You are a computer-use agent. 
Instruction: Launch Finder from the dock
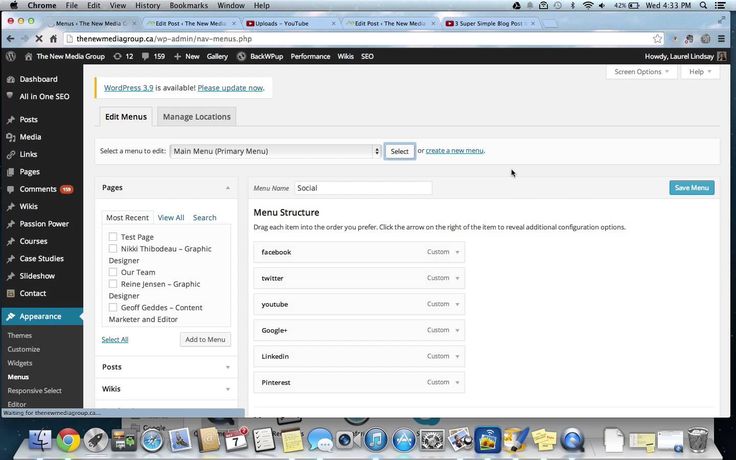coord(40,439)
